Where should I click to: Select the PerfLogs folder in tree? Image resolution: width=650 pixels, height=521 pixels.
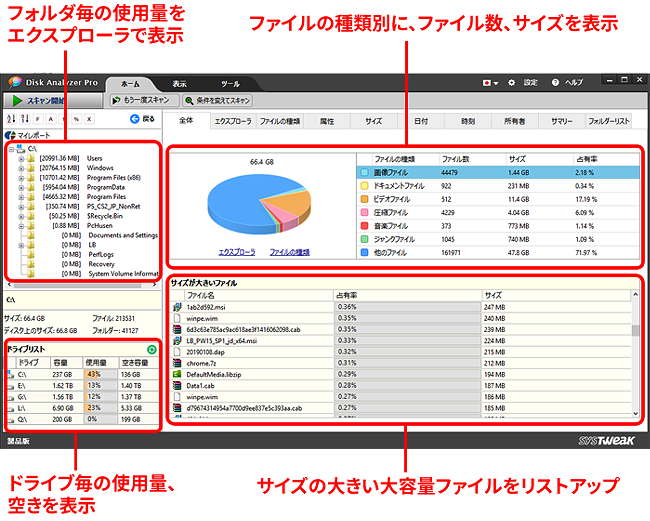click(101, 254)
